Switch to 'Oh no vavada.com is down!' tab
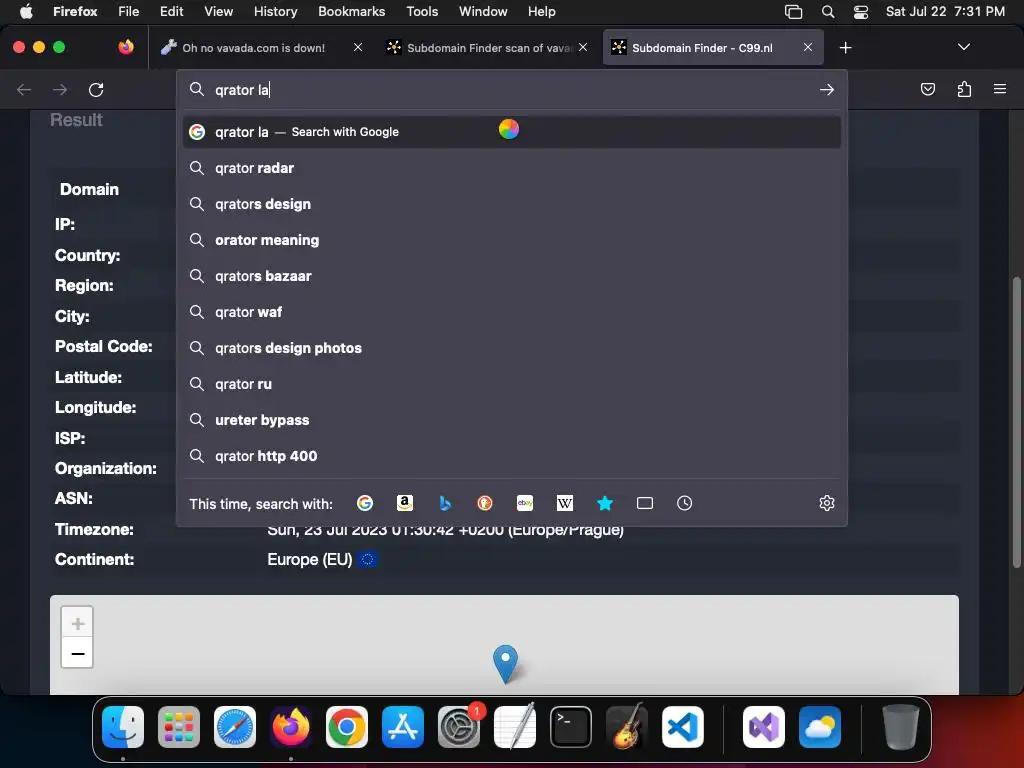The width and height of the screenshot is (1024, 768). (x=253, y=48)
